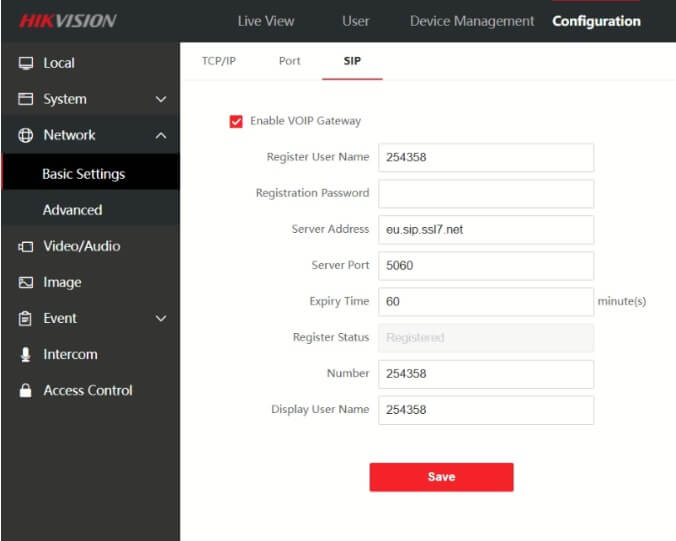
Task: Click the Access Control lock icon
Action: click(x=26, y=391)
